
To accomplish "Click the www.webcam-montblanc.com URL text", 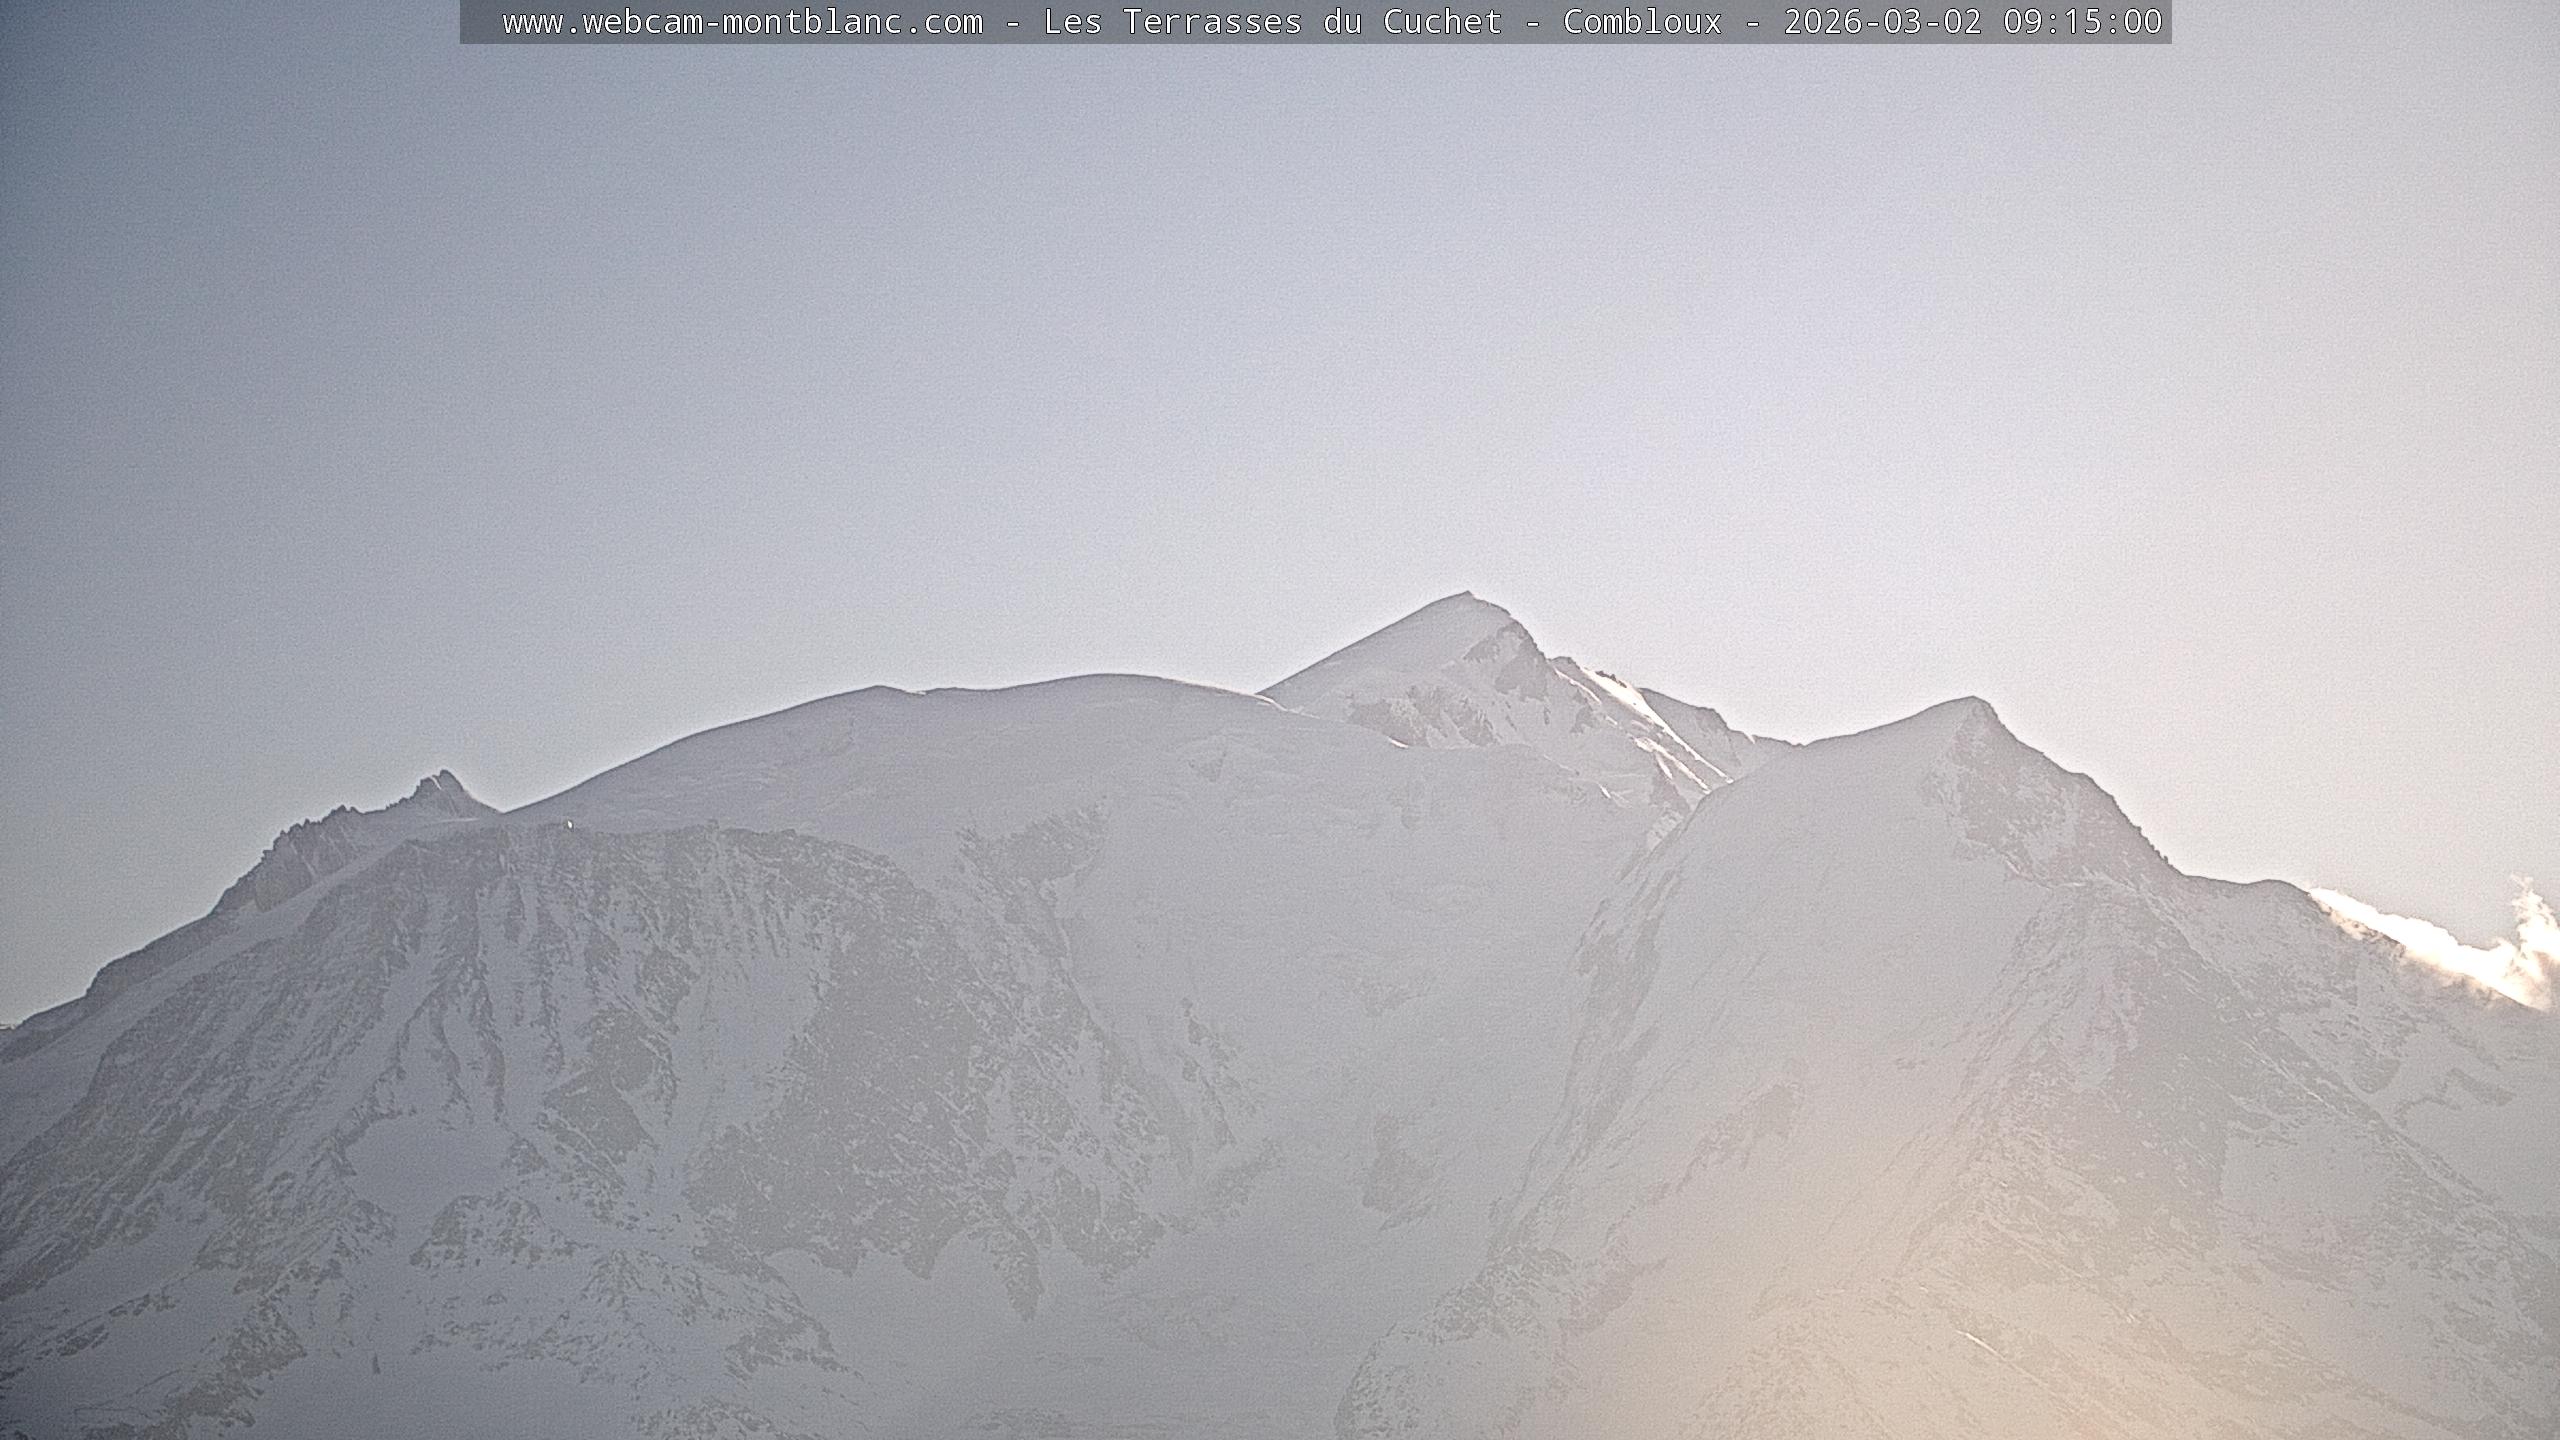I will (742, 22).
